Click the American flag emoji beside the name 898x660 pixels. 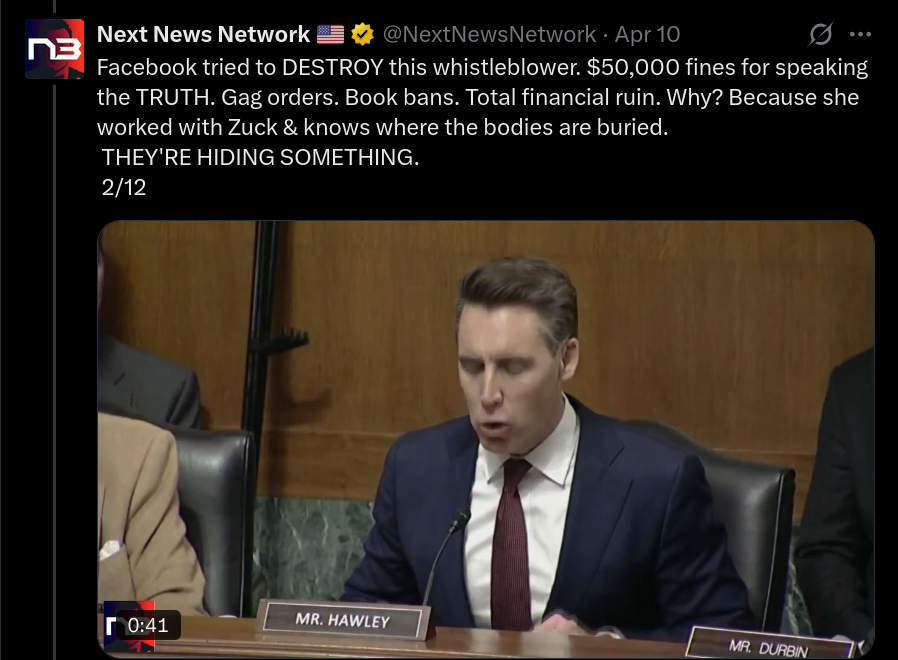coord(330,34)
